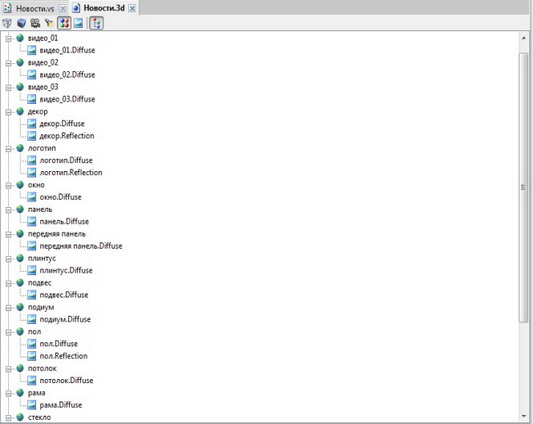Open the cameras view icon
The image size is (533, 424).
[35, 23]
